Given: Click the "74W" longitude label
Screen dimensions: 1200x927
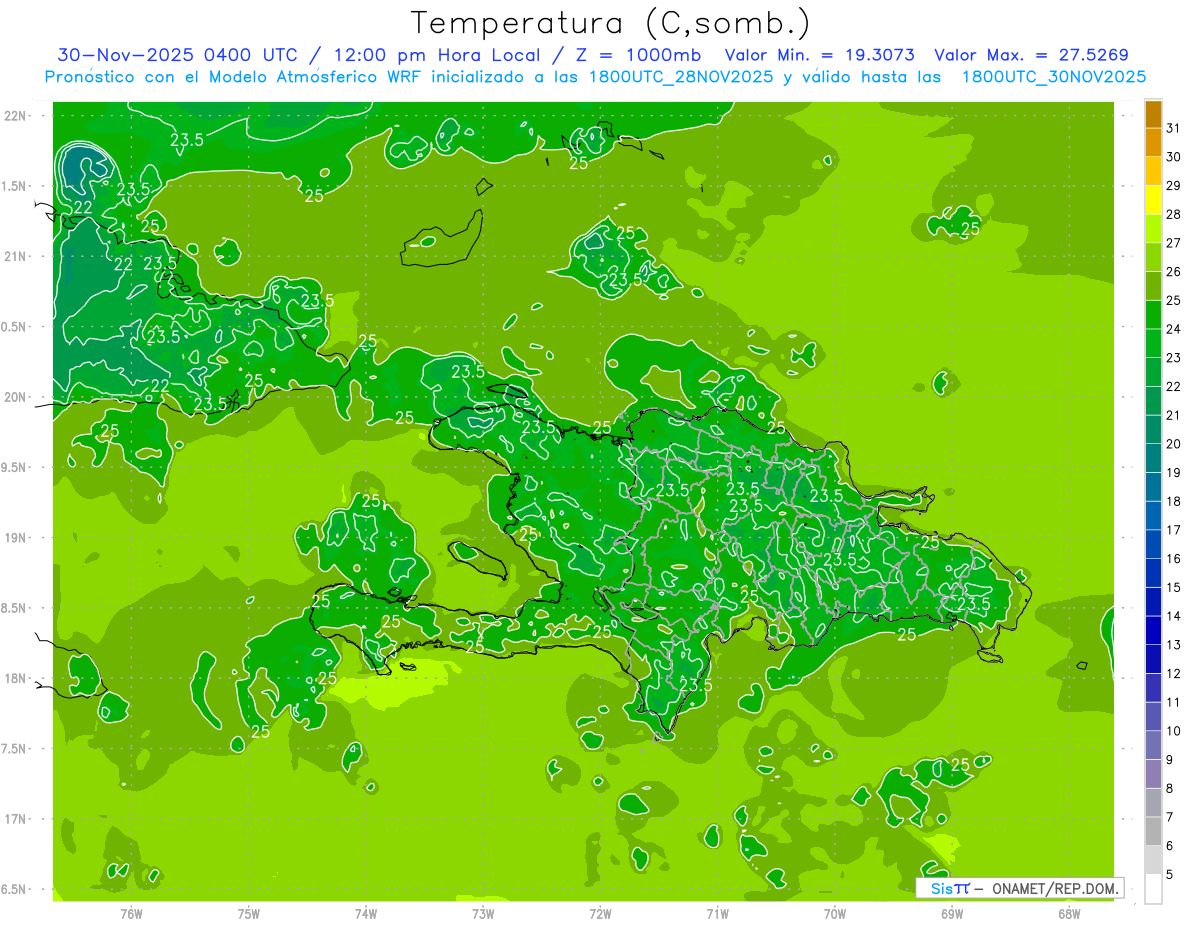Looking at the screenshot, I should pos(366,913).
